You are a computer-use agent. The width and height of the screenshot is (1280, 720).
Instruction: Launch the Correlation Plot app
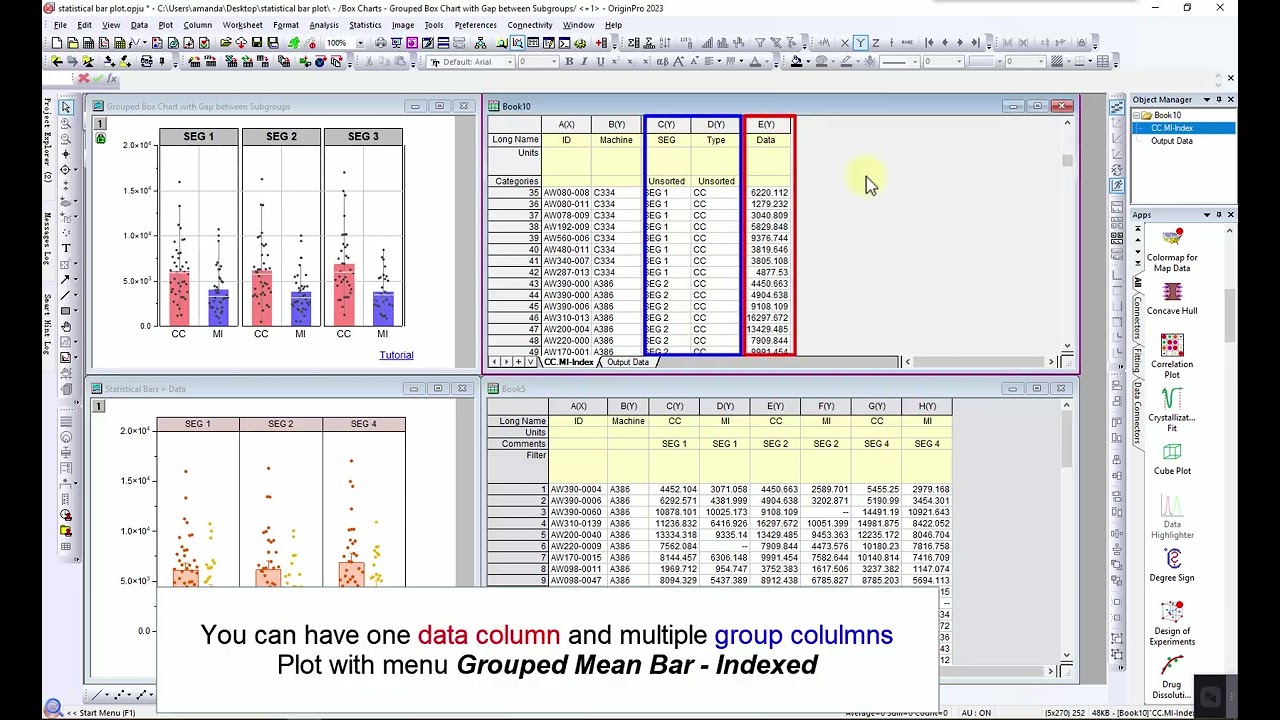click(x=1172, y=357)
